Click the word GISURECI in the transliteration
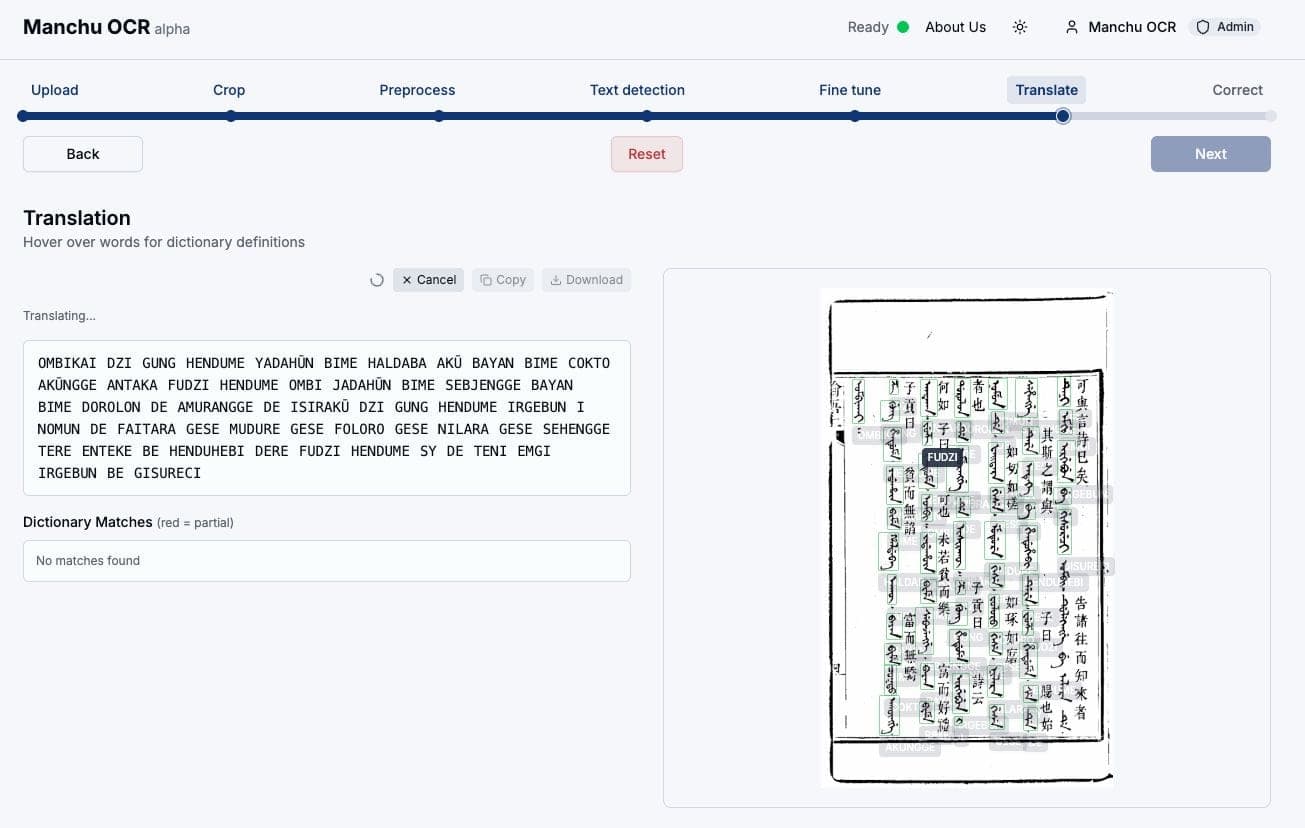The width and height of the screenshot is (1305, 828). [167, 473]
